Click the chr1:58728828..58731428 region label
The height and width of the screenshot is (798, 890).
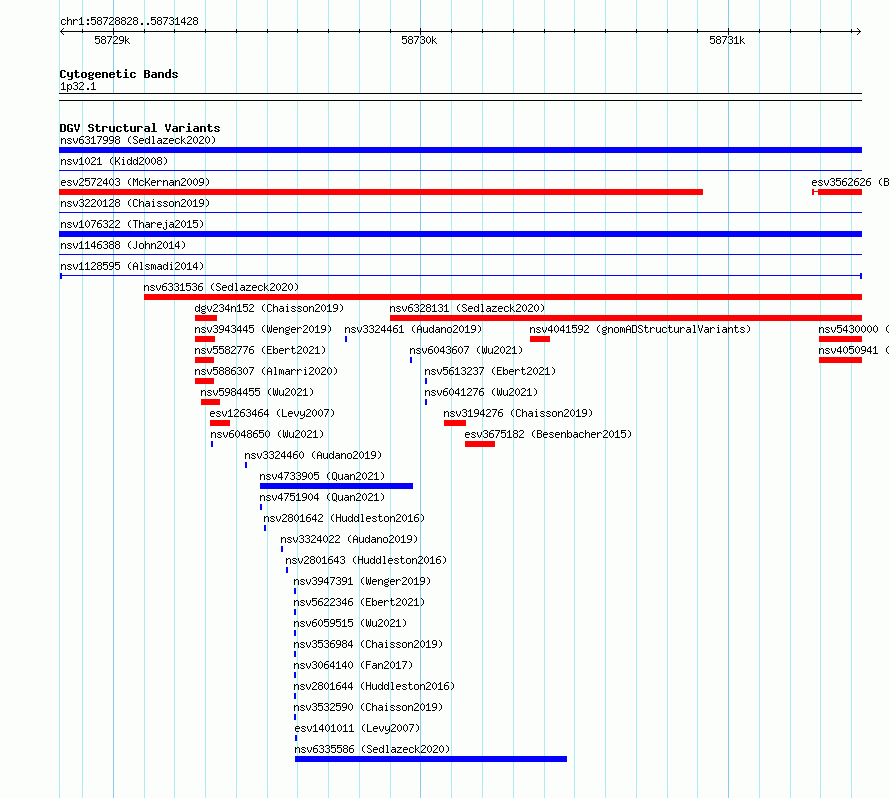click(129, 21)
